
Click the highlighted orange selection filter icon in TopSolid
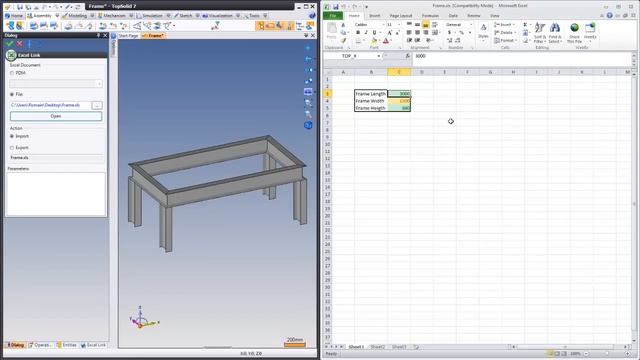pos(260,26)
